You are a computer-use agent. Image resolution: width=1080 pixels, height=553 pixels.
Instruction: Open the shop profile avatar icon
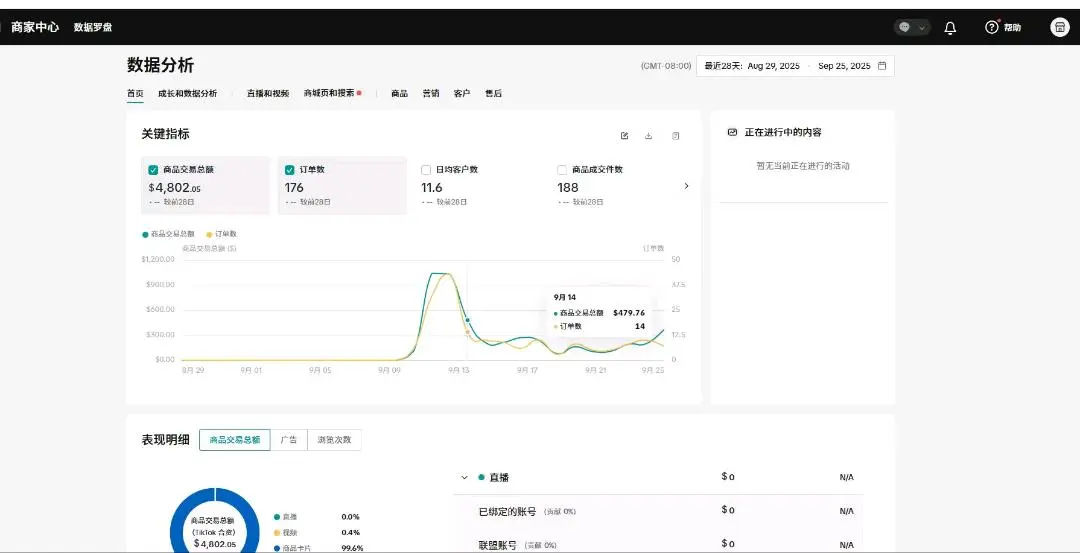(x=1060, y=28)
